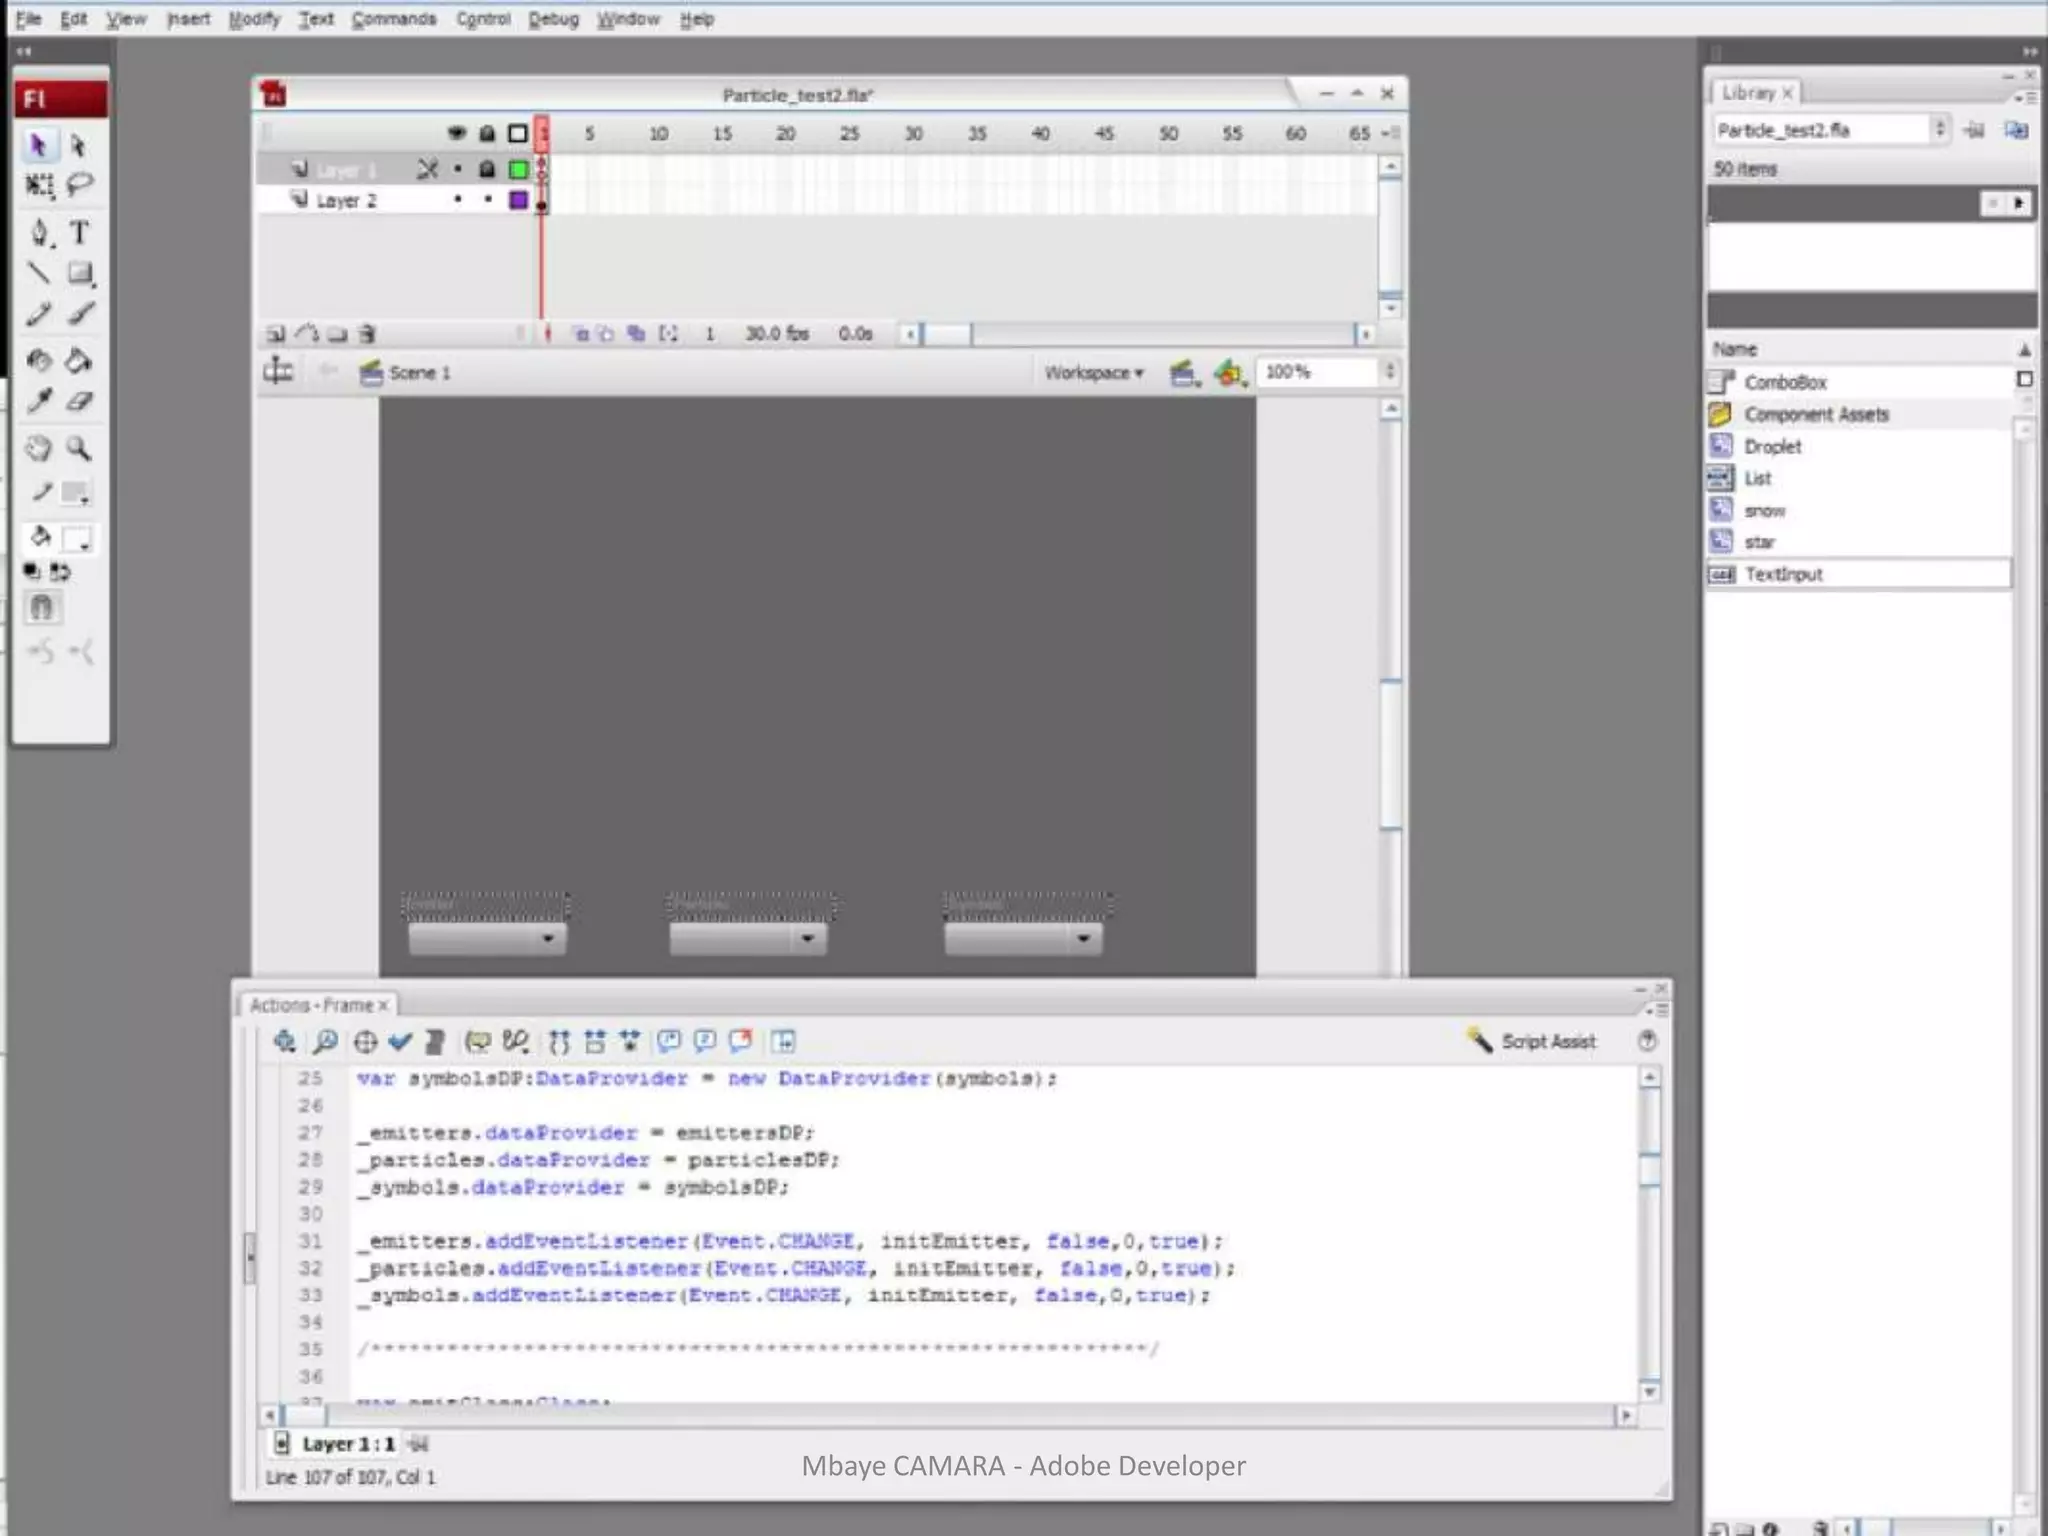2048x1536 pixels.
Task: Open third combo box on stage
Action: pyautogui.click(x=1023, y=938)
